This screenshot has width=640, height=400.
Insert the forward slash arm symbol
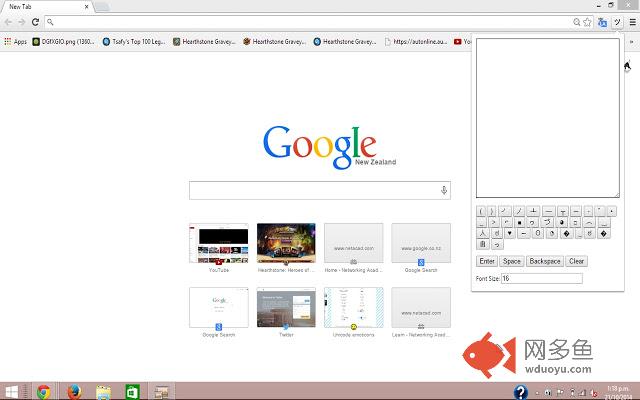519,211
